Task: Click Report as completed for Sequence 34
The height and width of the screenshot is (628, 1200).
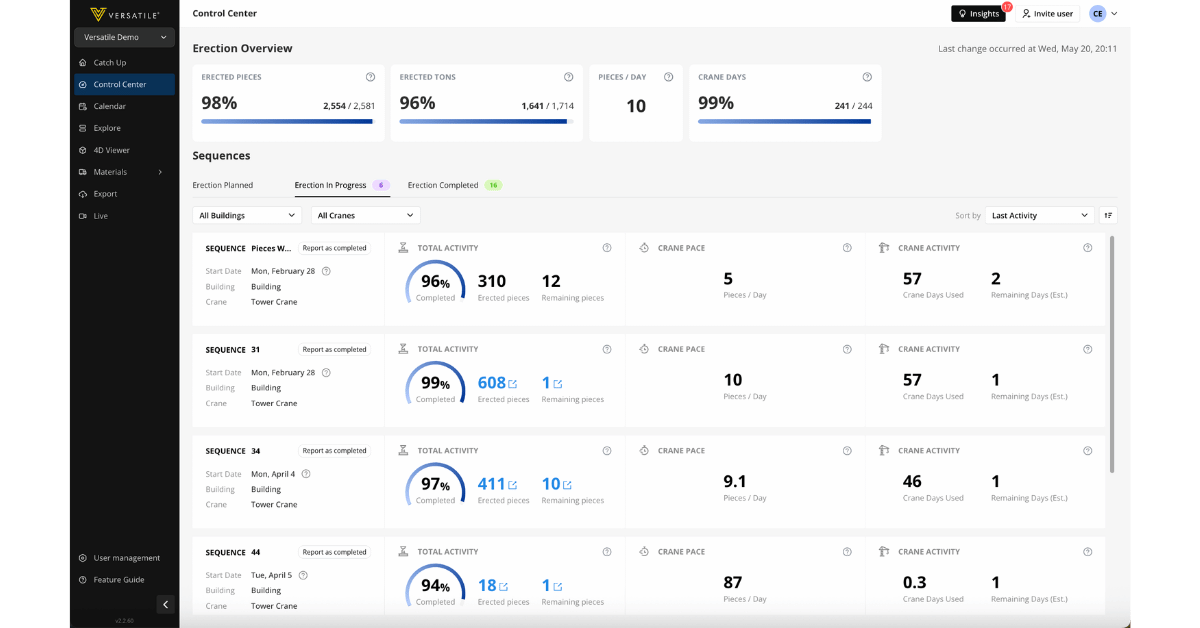Action: coord(334,451)
